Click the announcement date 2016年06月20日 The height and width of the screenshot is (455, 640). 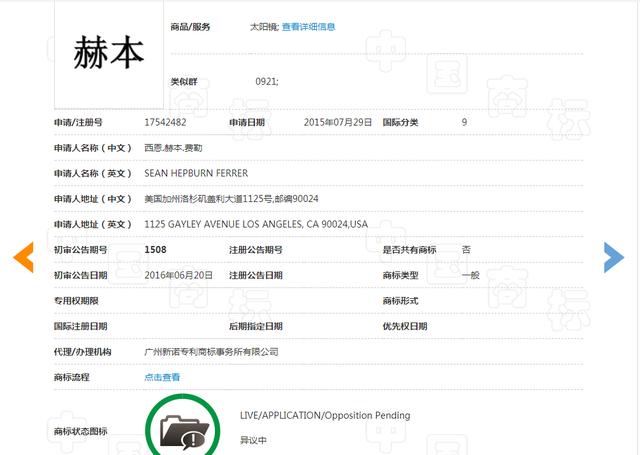(x=178, y=275)
